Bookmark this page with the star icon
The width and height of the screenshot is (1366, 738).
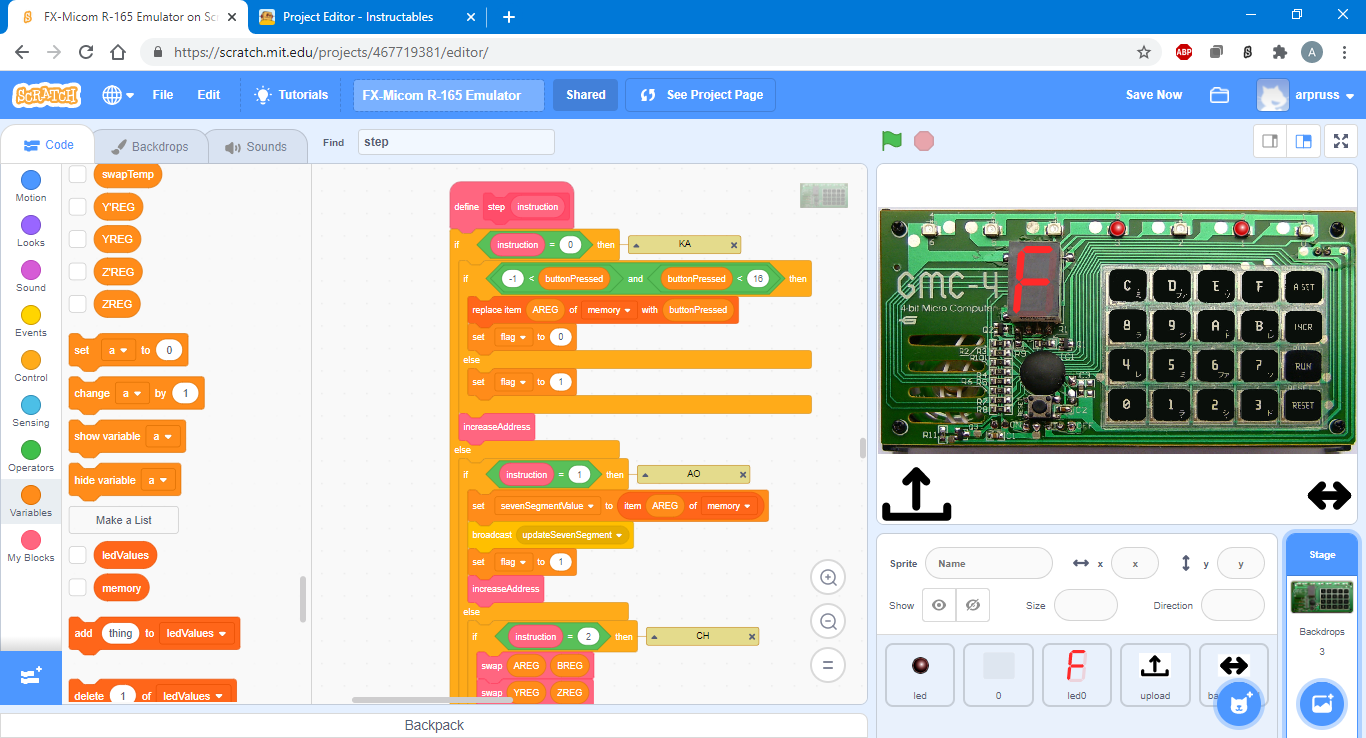pyautogui.click(x=1144, y=52)
